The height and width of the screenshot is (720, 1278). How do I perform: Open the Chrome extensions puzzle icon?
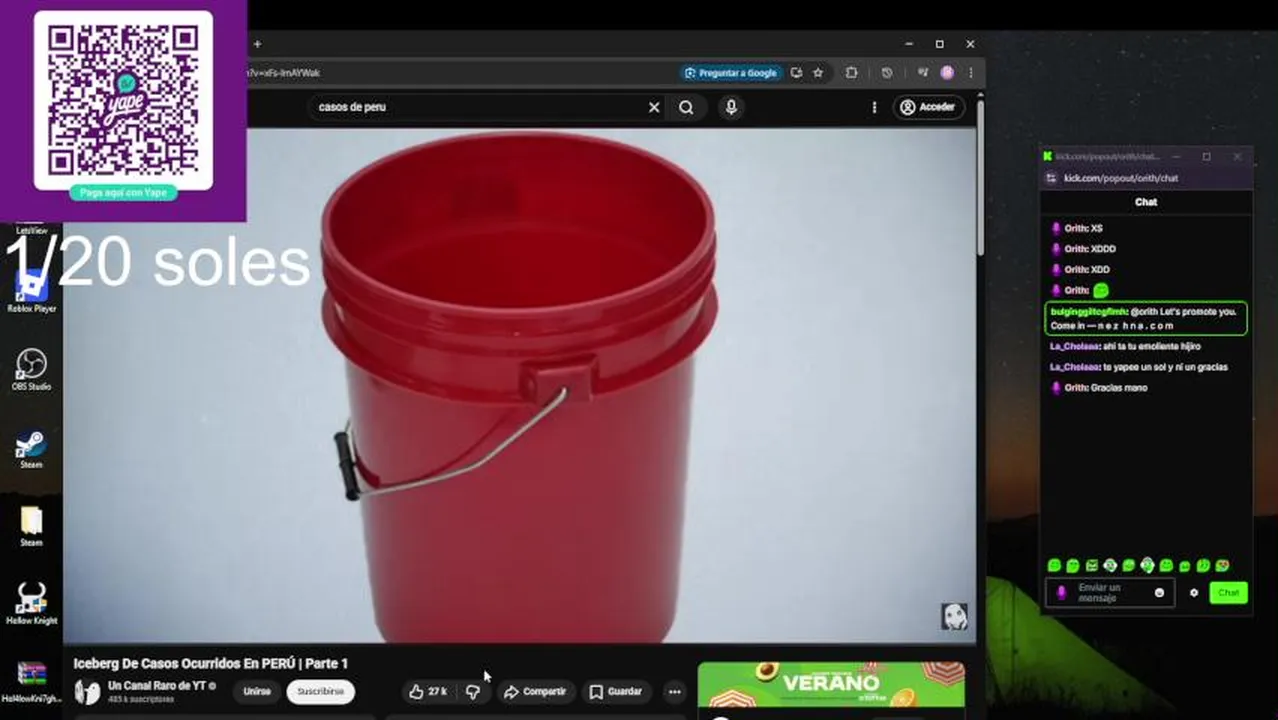pyautogui.click(x=851, y=73)
